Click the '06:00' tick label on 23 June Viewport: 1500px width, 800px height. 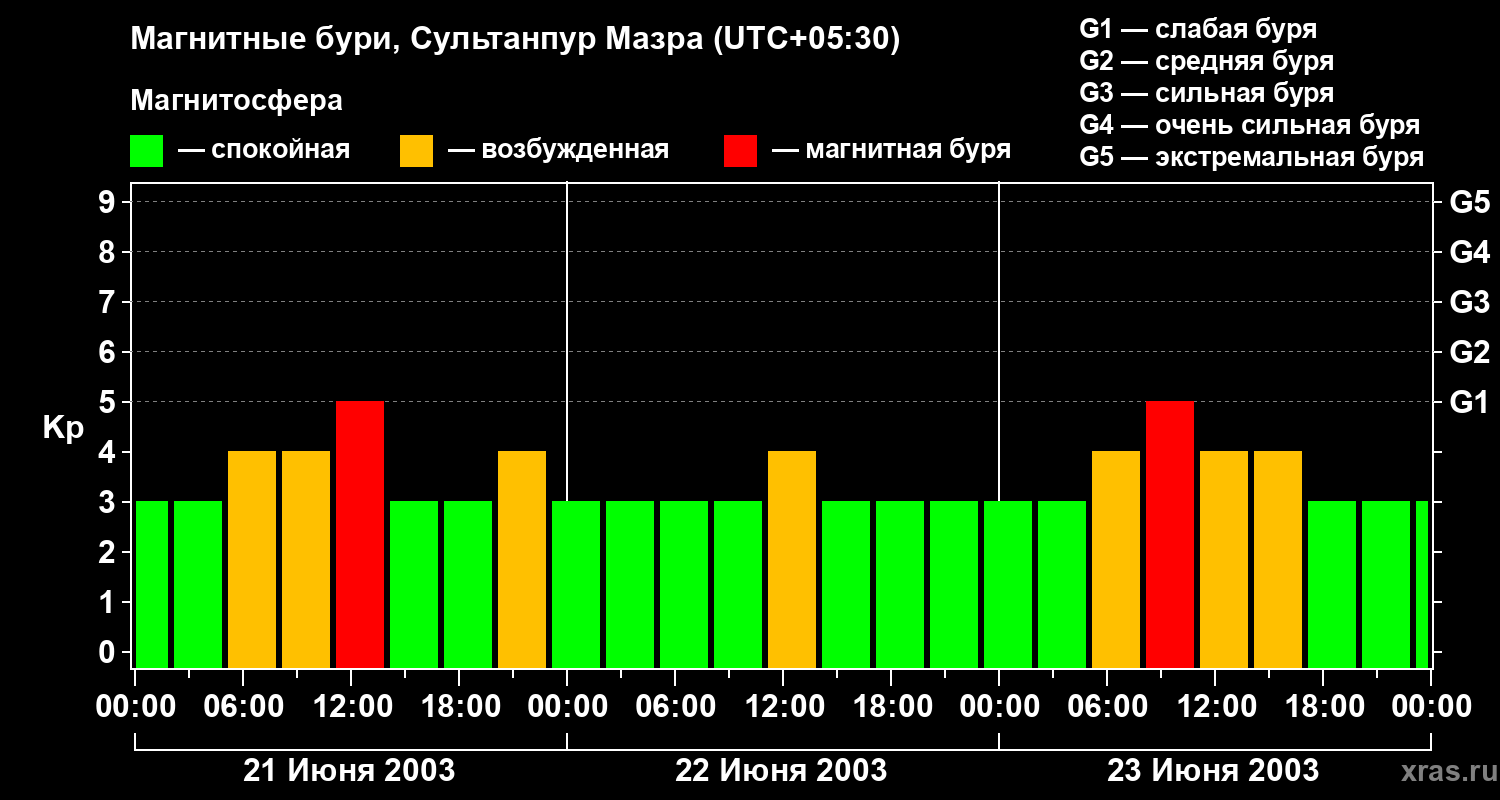pyautogui.click(x=1108, y=707)
